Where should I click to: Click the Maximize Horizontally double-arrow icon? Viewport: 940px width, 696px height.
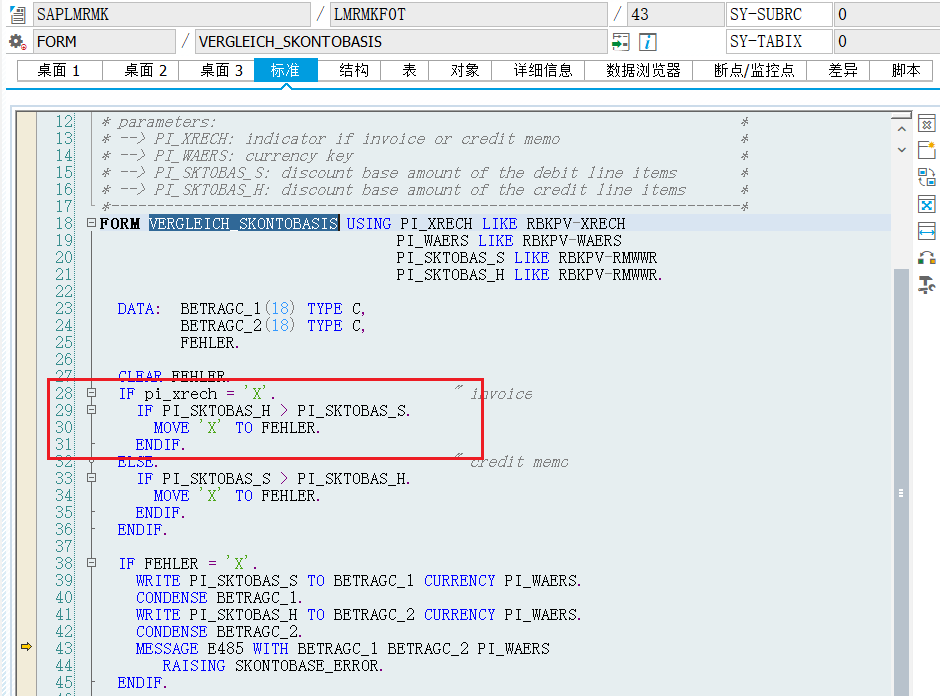point(926,231)
